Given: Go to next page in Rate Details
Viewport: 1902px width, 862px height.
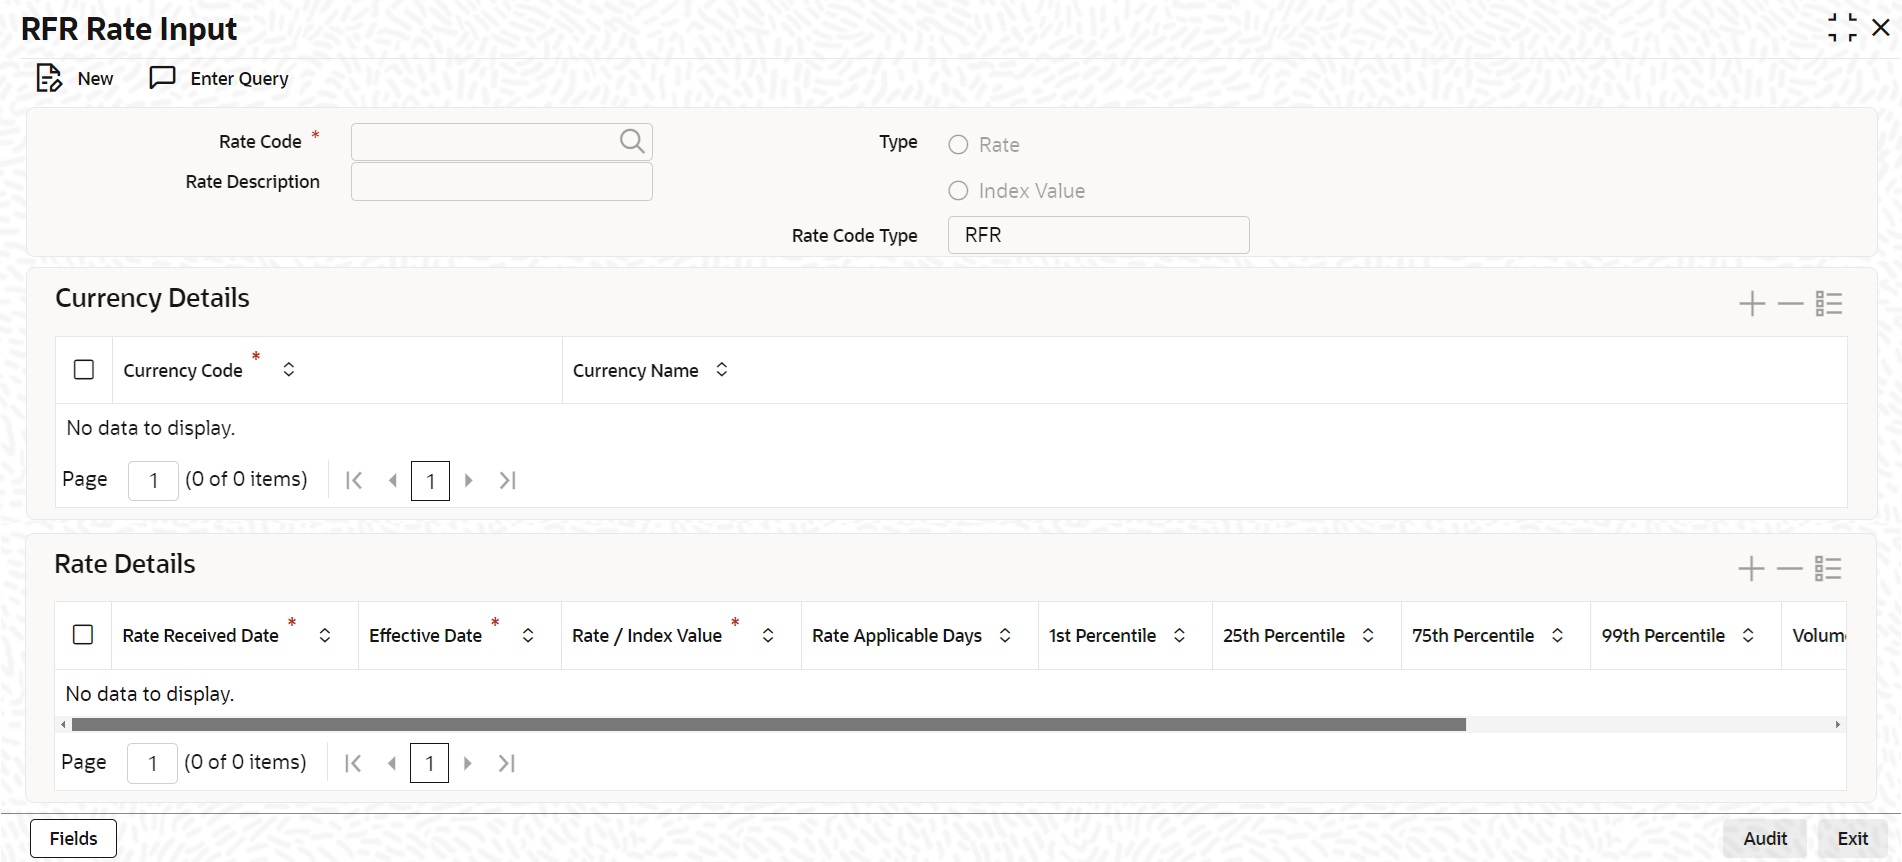Looking at the screenshot, I should click(x=467, y=764).
